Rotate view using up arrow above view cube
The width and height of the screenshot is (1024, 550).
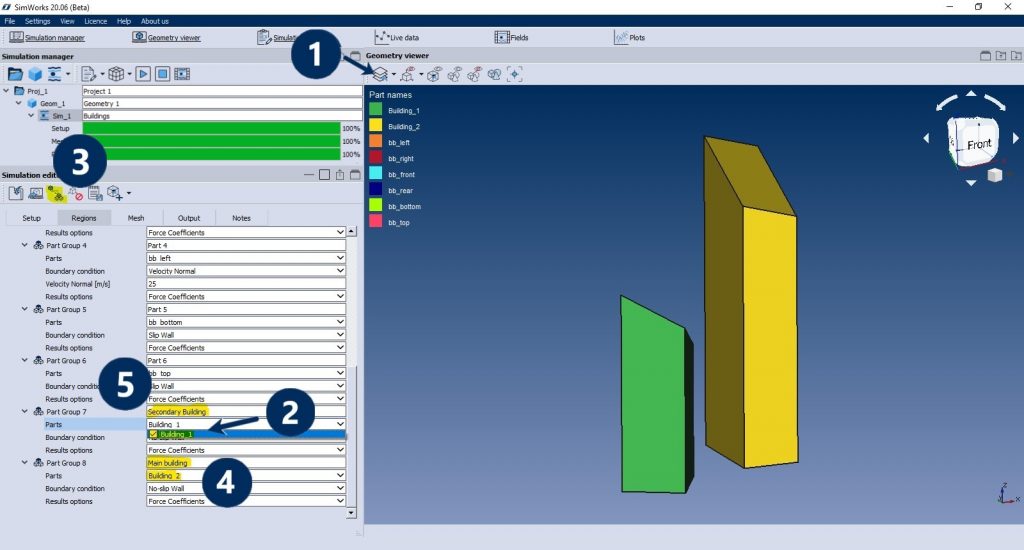click(971, 93)
